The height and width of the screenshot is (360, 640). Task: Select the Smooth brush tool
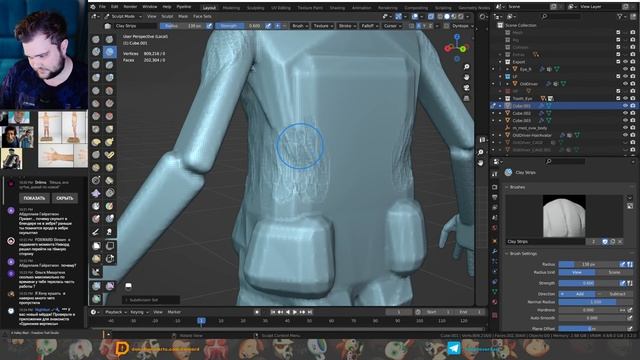click(x=109, y=91)
